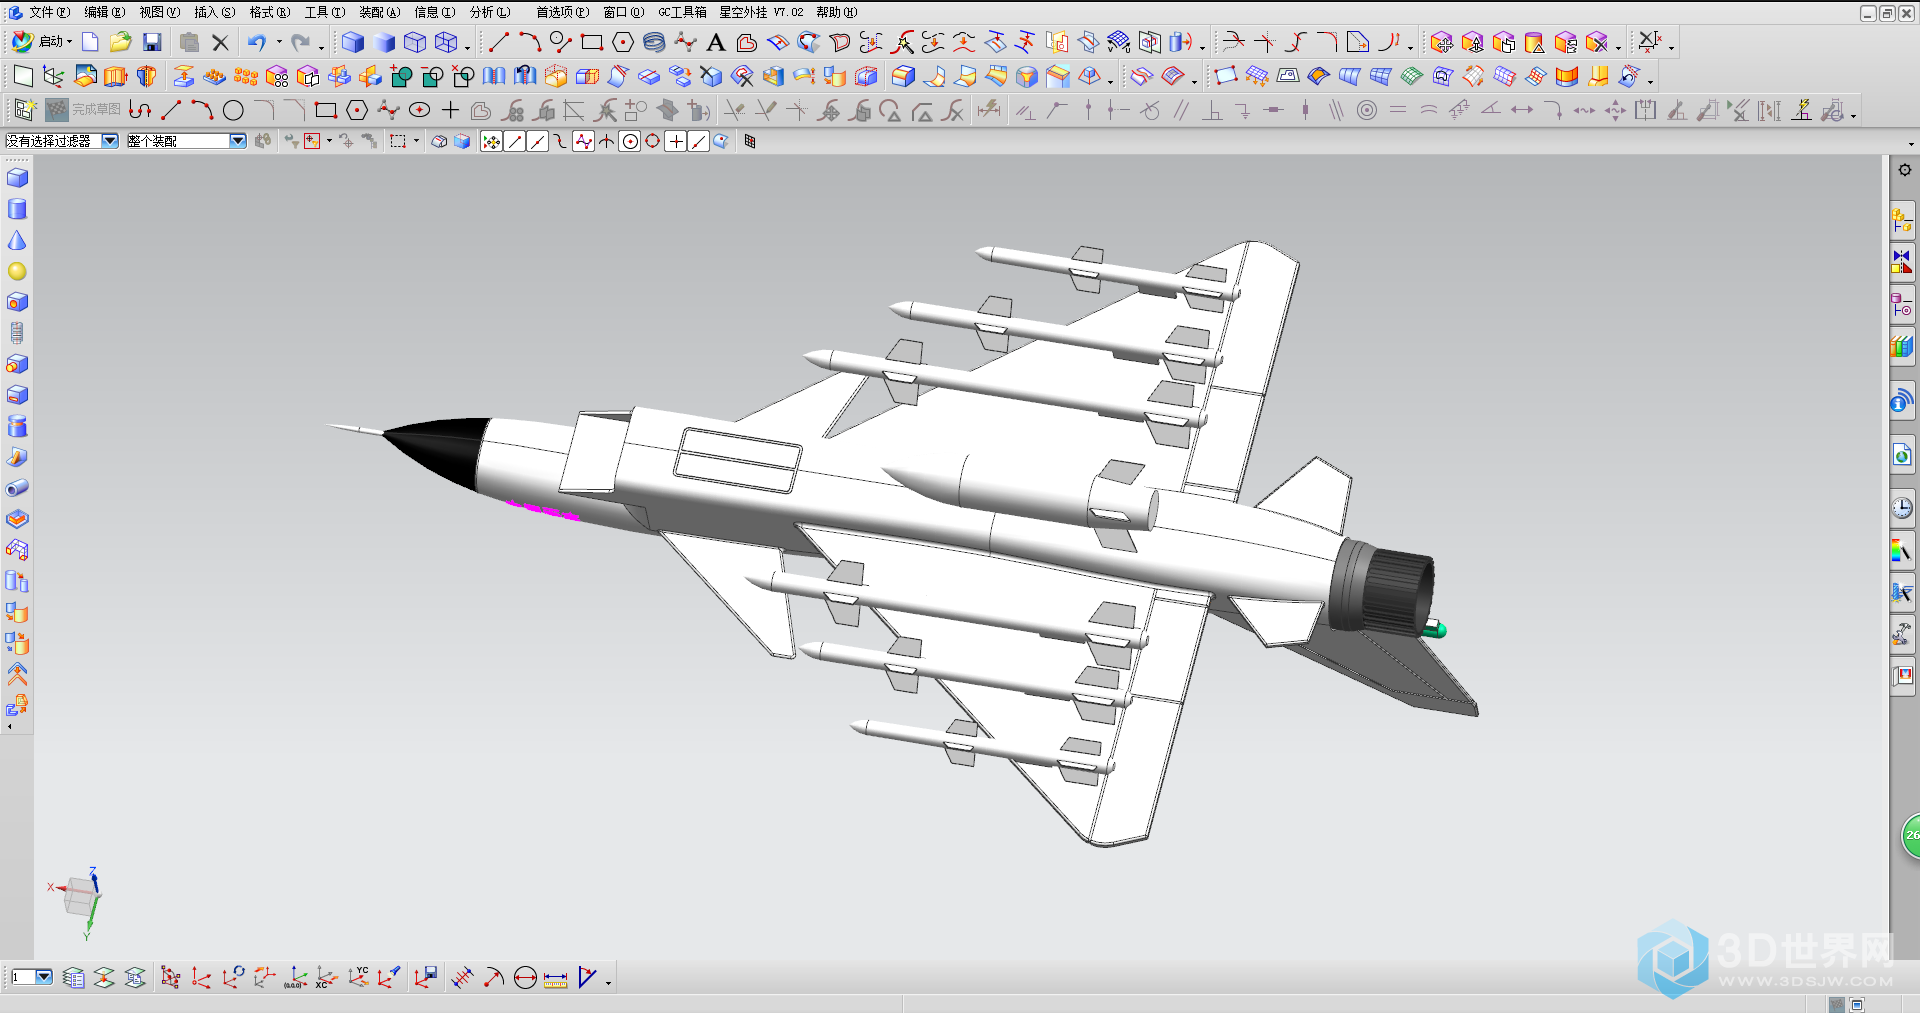Select the Rectangle curve tool
Viewport: 1920px width, 1013px height.
point(591,42)
